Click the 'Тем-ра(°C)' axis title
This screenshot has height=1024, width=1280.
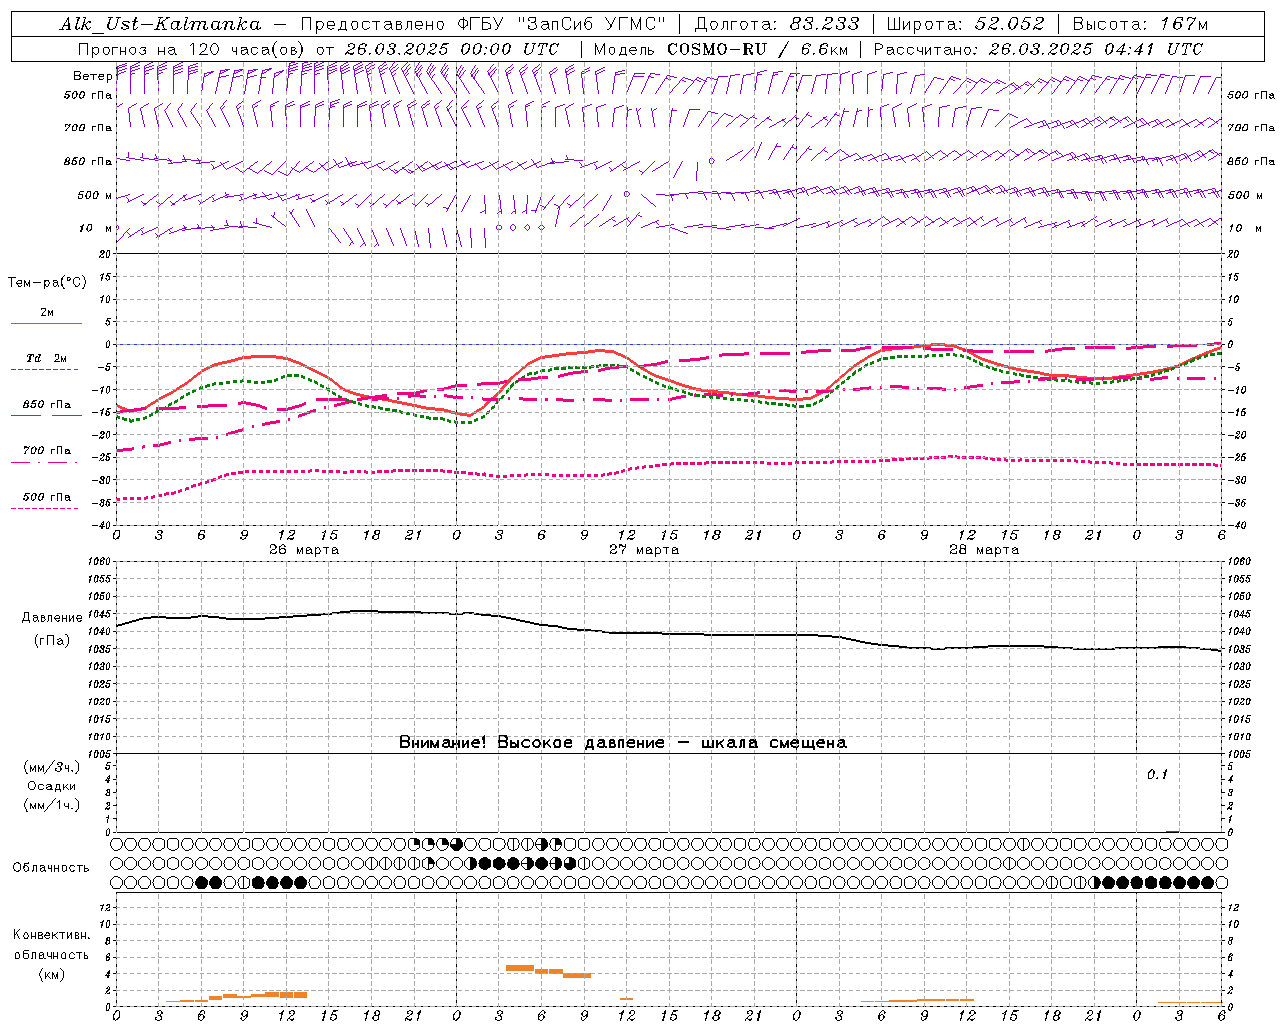47,283
